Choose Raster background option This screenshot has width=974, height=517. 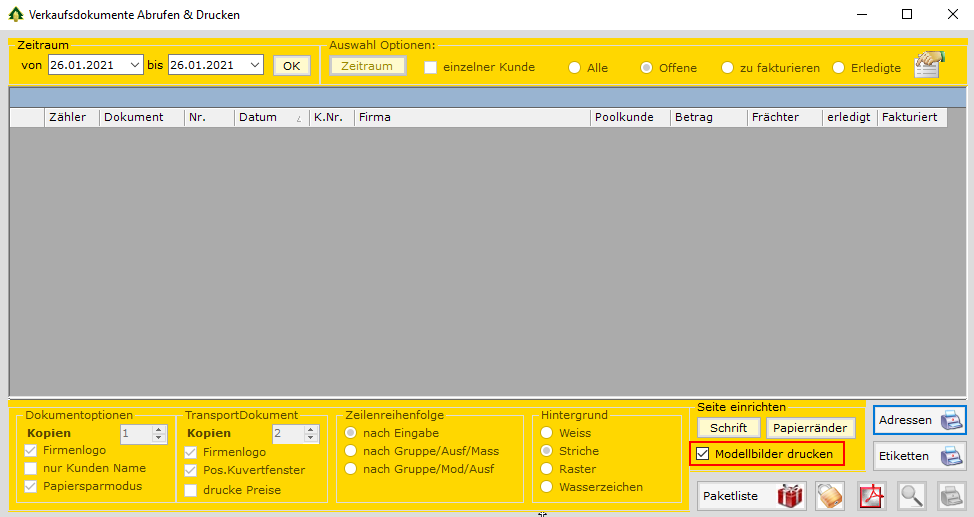click(x=547, y=469)
